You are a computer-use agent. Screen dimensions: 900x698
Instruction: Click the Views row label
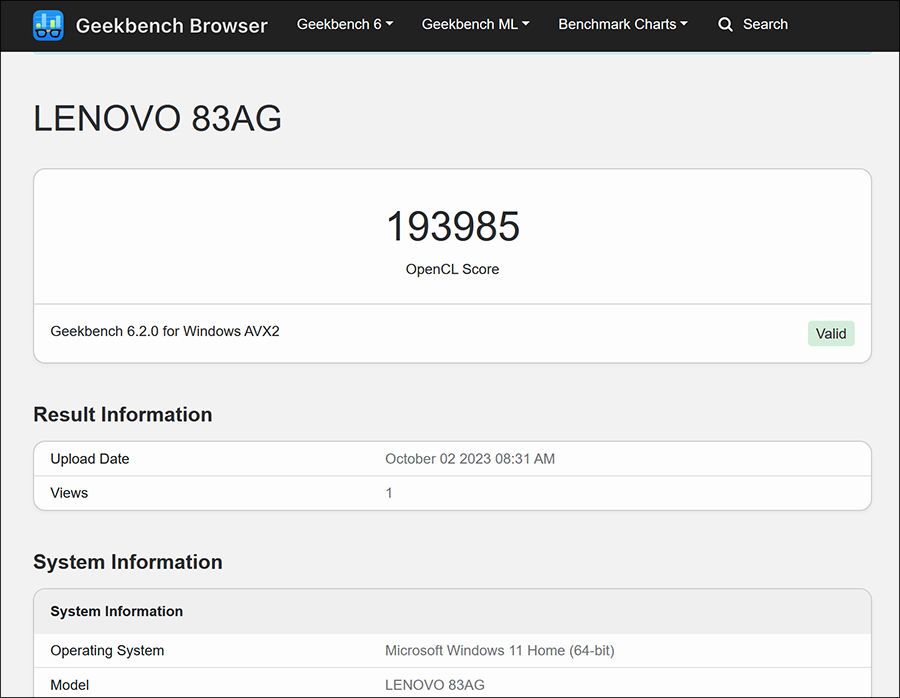pyautogui.click(x=69, y=493)
